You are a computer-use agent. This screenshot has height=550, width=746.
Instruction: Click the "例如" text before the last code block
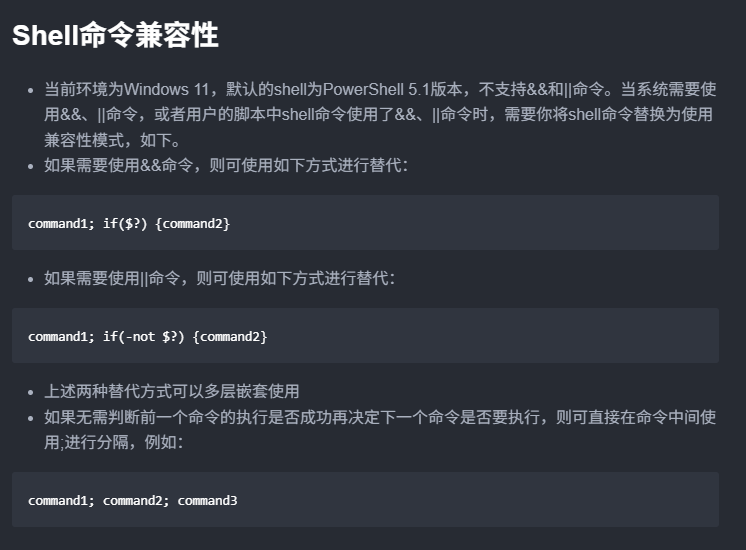(161, 441)
